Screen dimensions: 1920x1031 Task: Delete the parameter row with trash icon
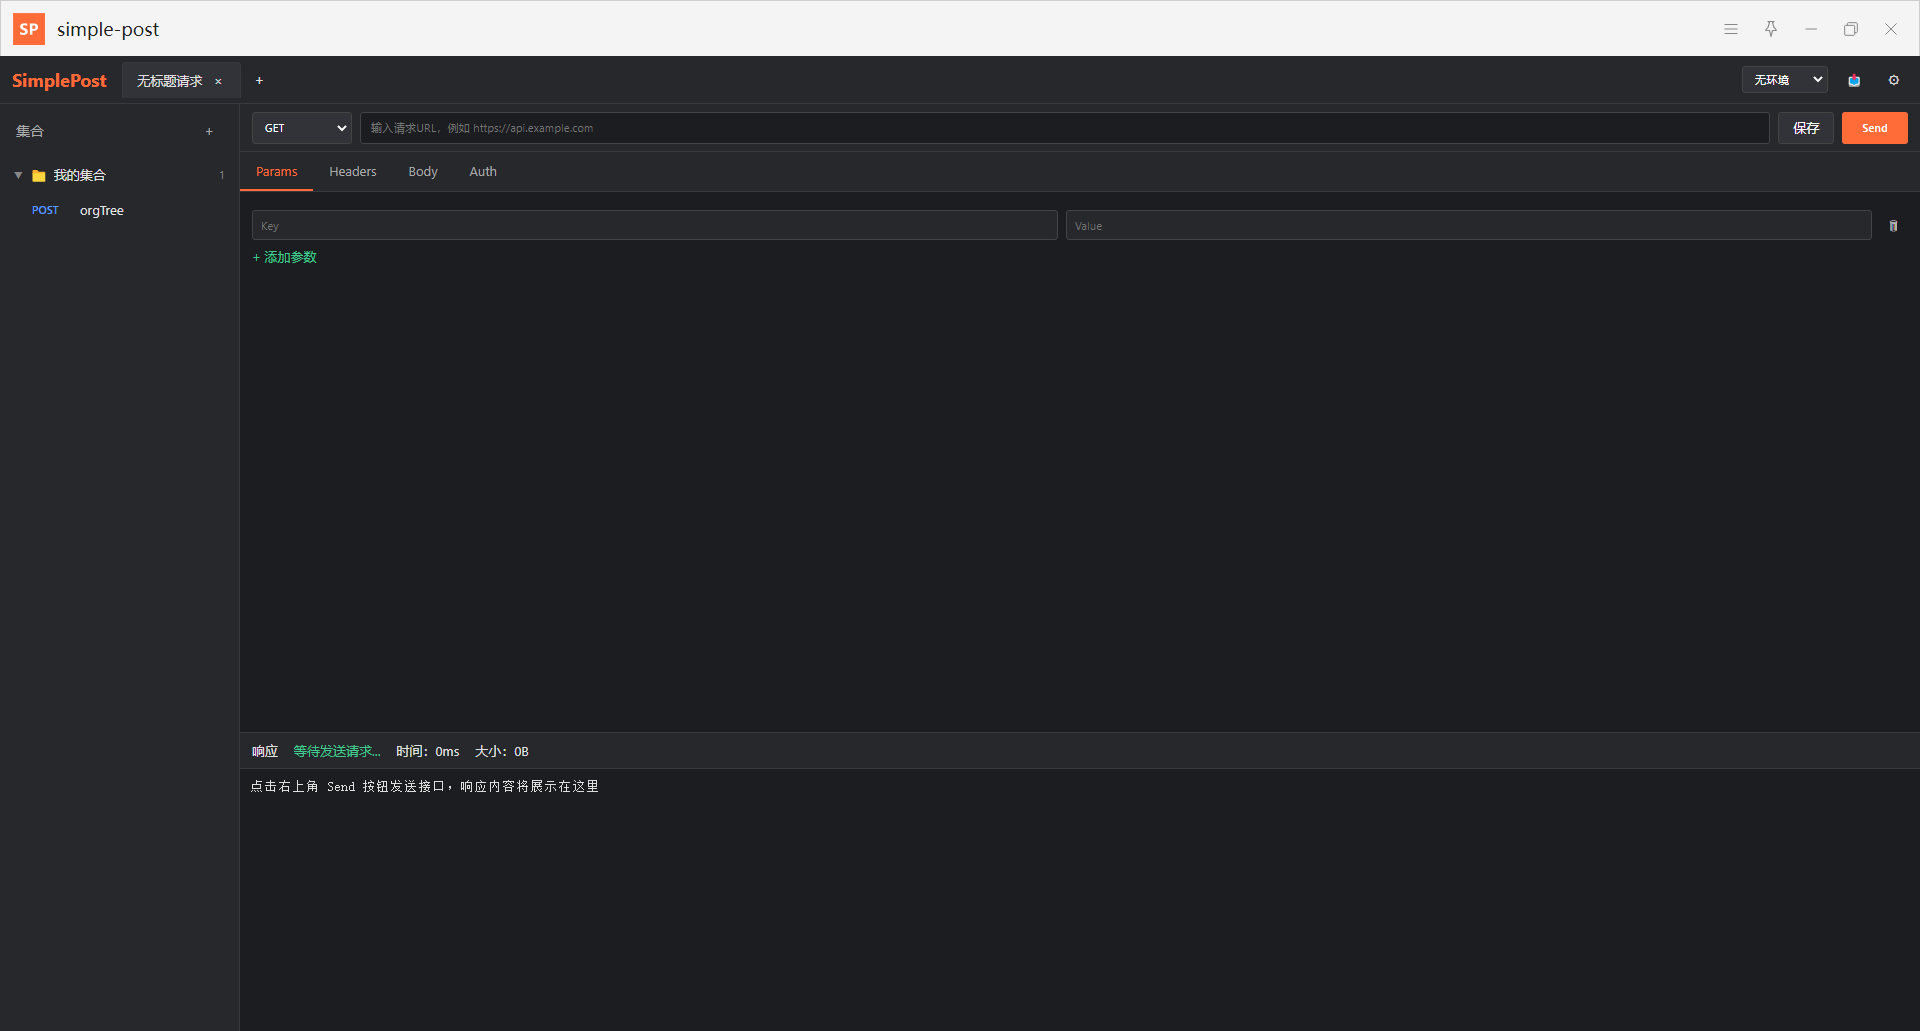[x=1893, y=226]
